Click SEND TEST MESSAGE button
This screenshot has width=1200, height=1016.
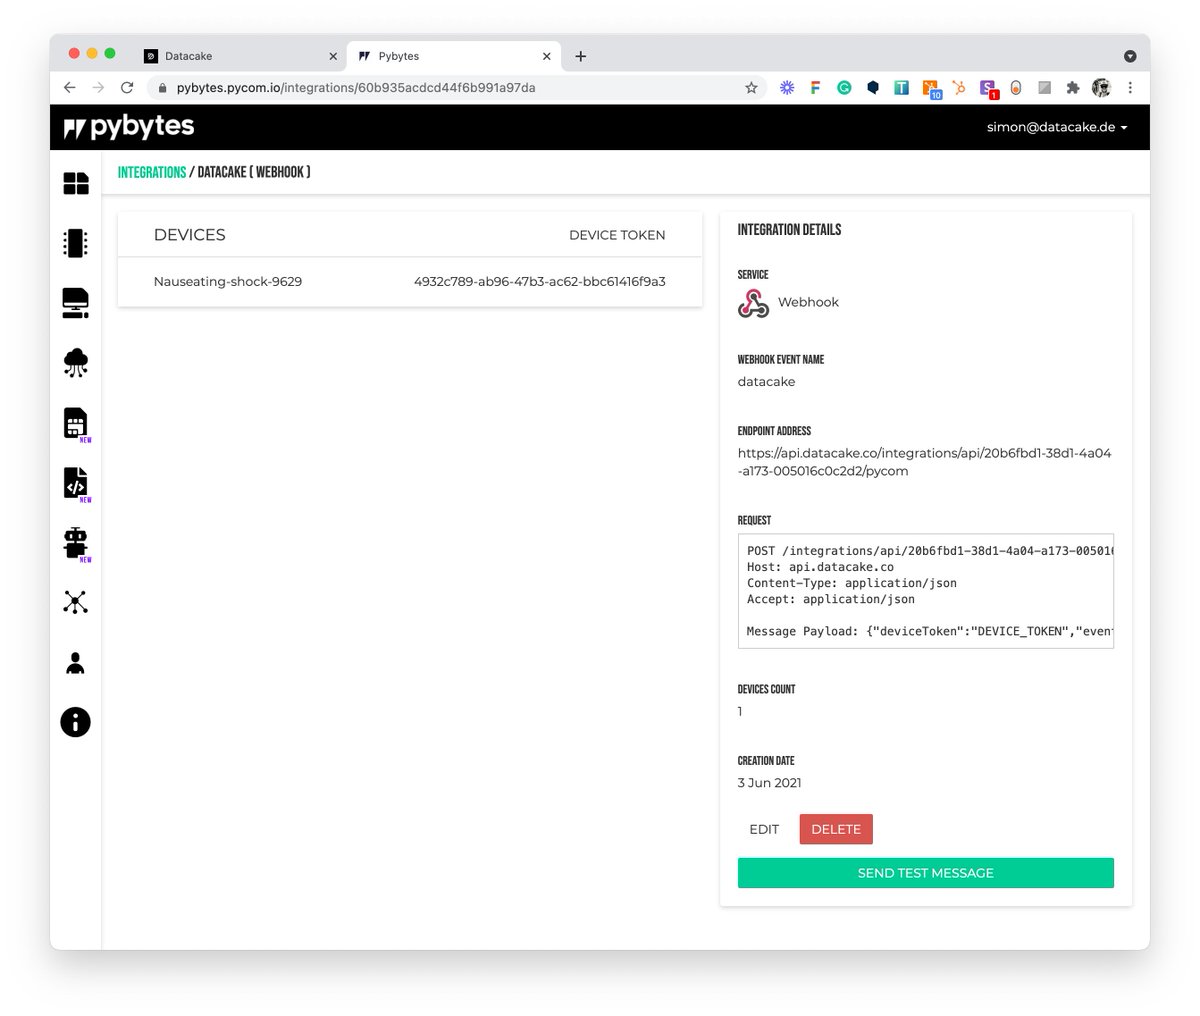coord(926,873)
